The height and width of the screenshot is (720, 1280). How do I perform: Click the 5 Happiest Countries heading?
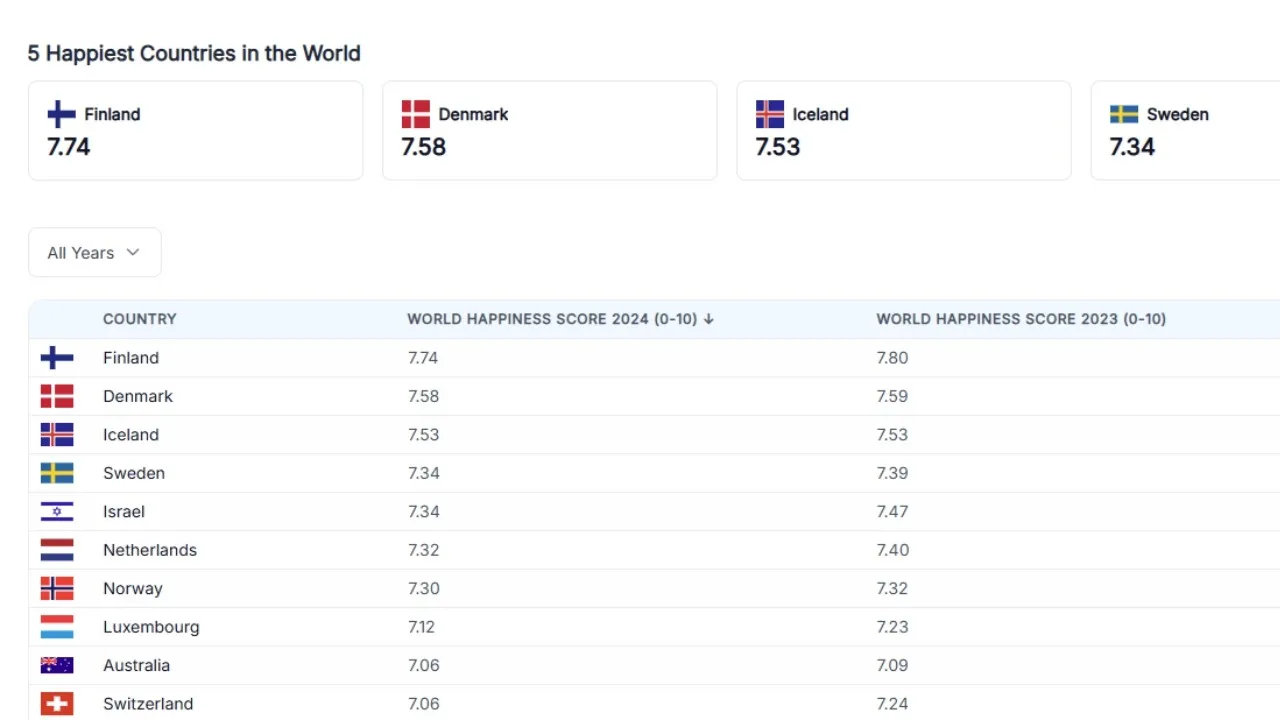194,53
